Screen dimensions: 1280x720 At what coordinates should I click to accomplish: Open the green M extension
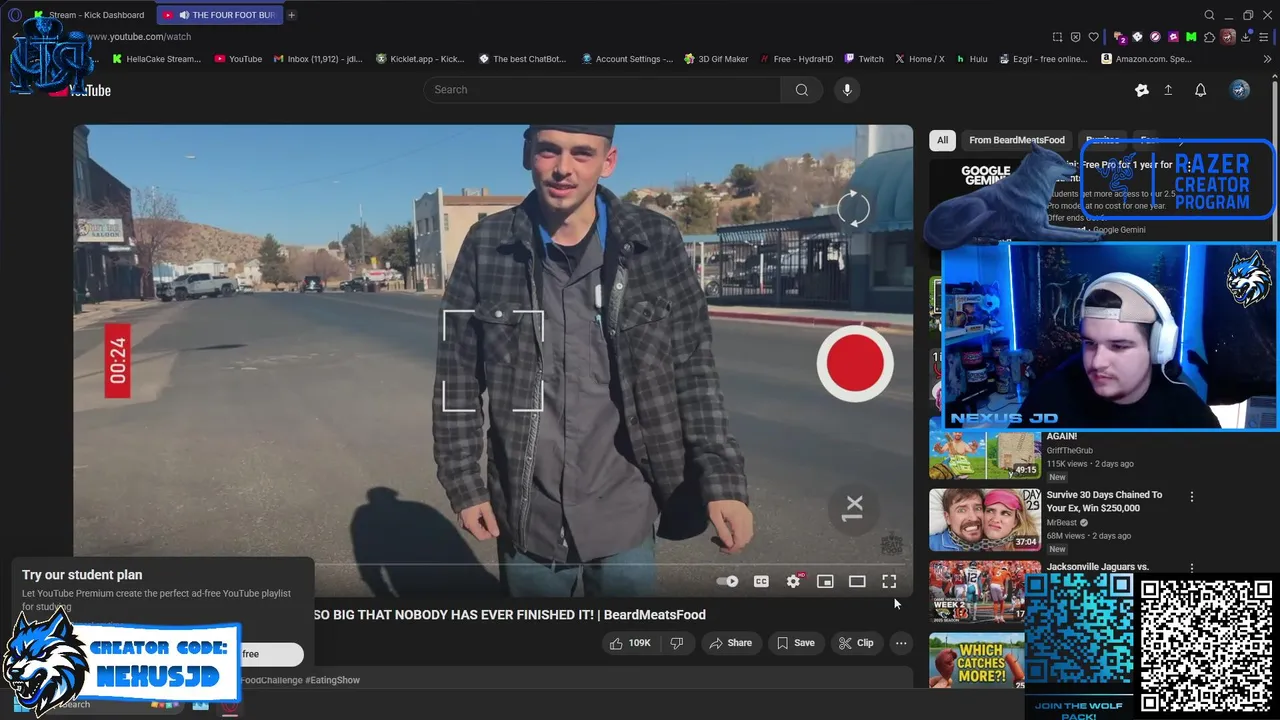click(x=1191, y=37)
